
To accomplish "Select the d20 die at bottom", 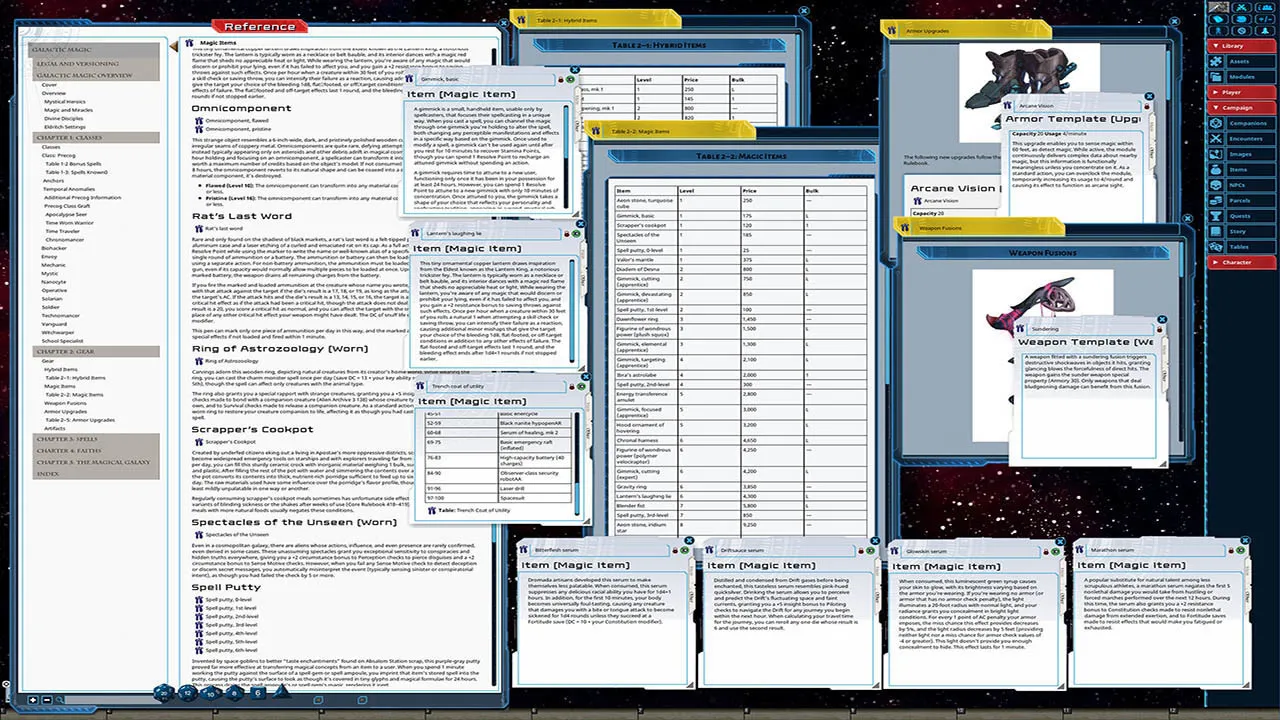I will point(163,692).
